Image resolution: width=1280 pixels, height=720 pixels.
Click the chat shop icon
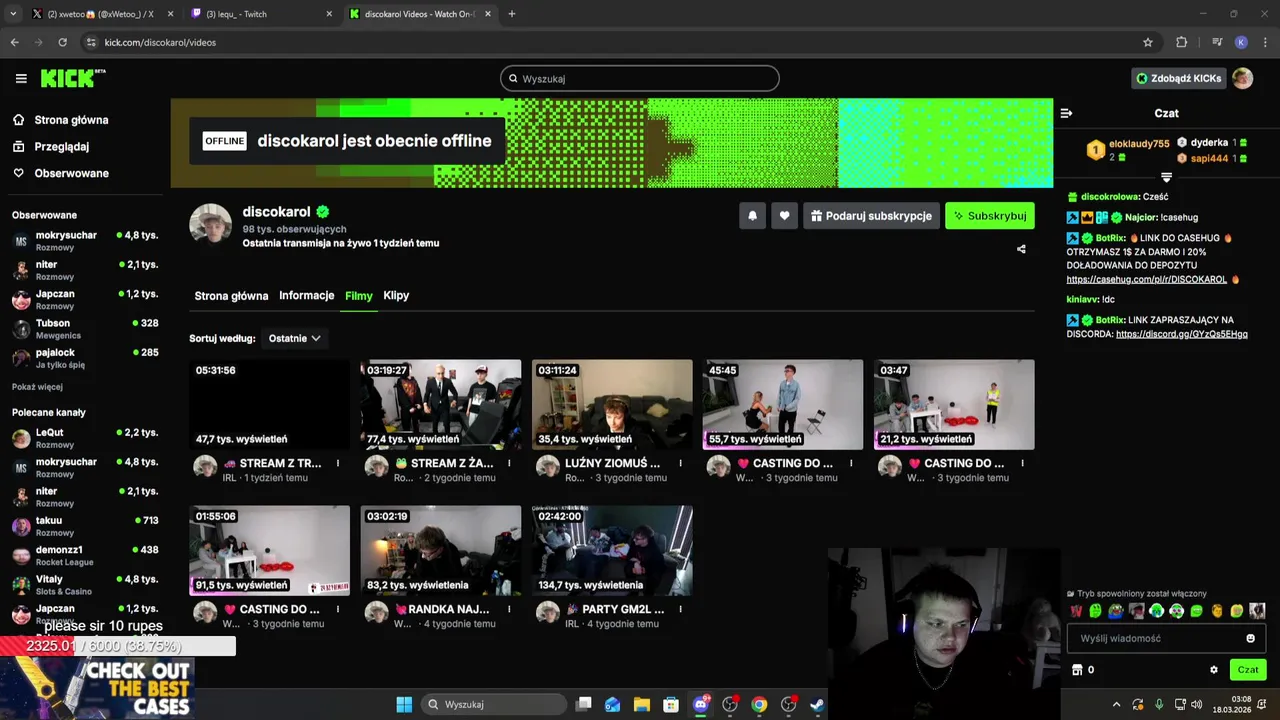coord(1077,670)
